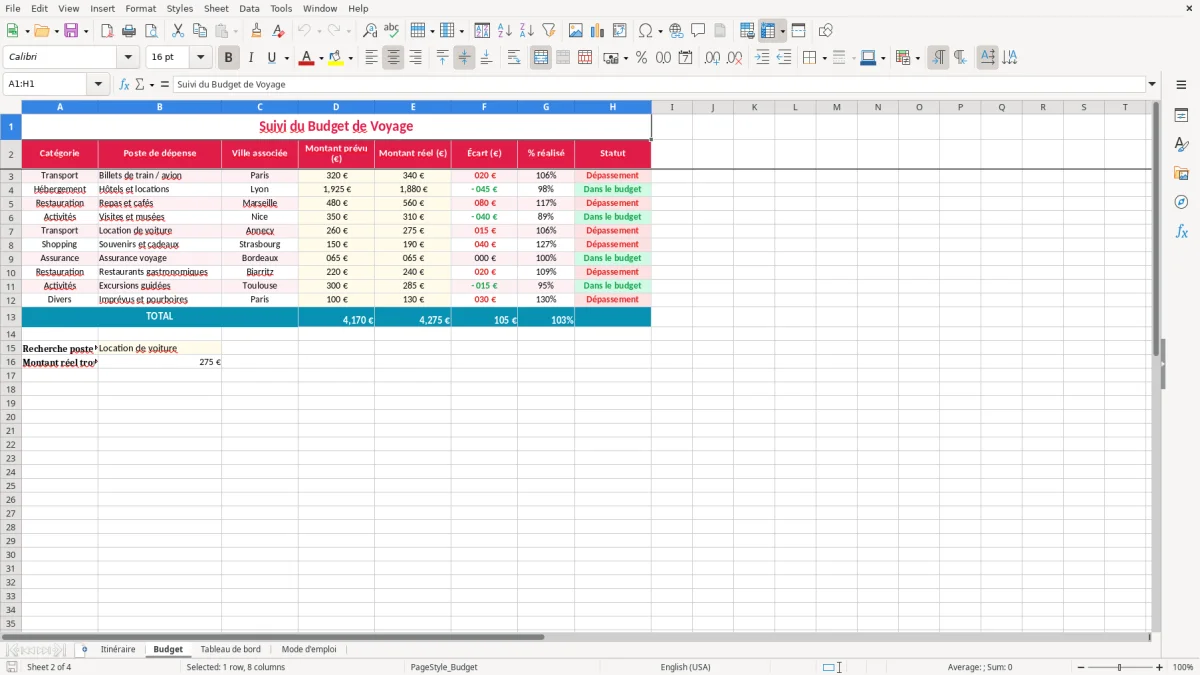The height and width of the screenshot is (675, 1200).
Task: Select row 13 header
Action: 11,317
